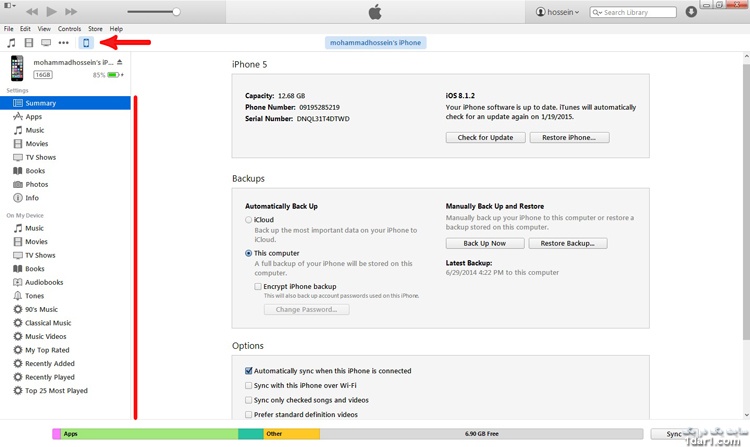Screen dimensions: 750x447
Task: Click the Downloads arrow icon
Action: [x=691, y=12]
